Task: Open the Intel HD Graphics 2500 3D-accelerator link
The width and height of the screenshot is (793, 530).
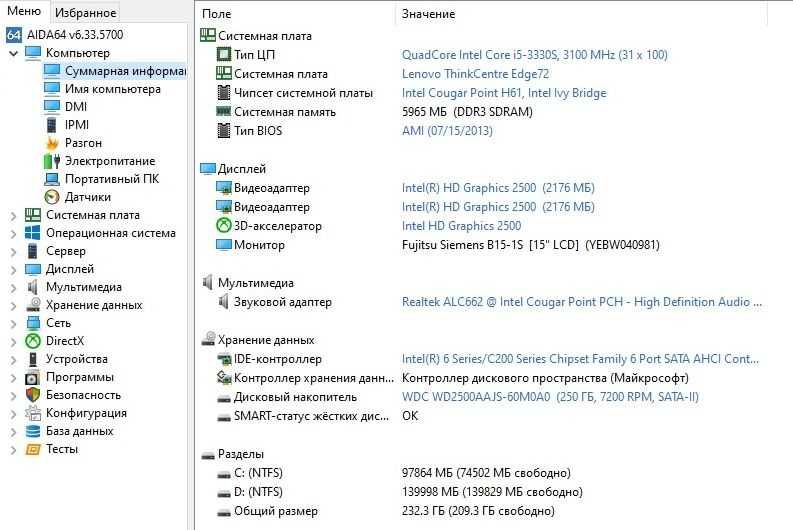Action: click(x=461, y=226)
